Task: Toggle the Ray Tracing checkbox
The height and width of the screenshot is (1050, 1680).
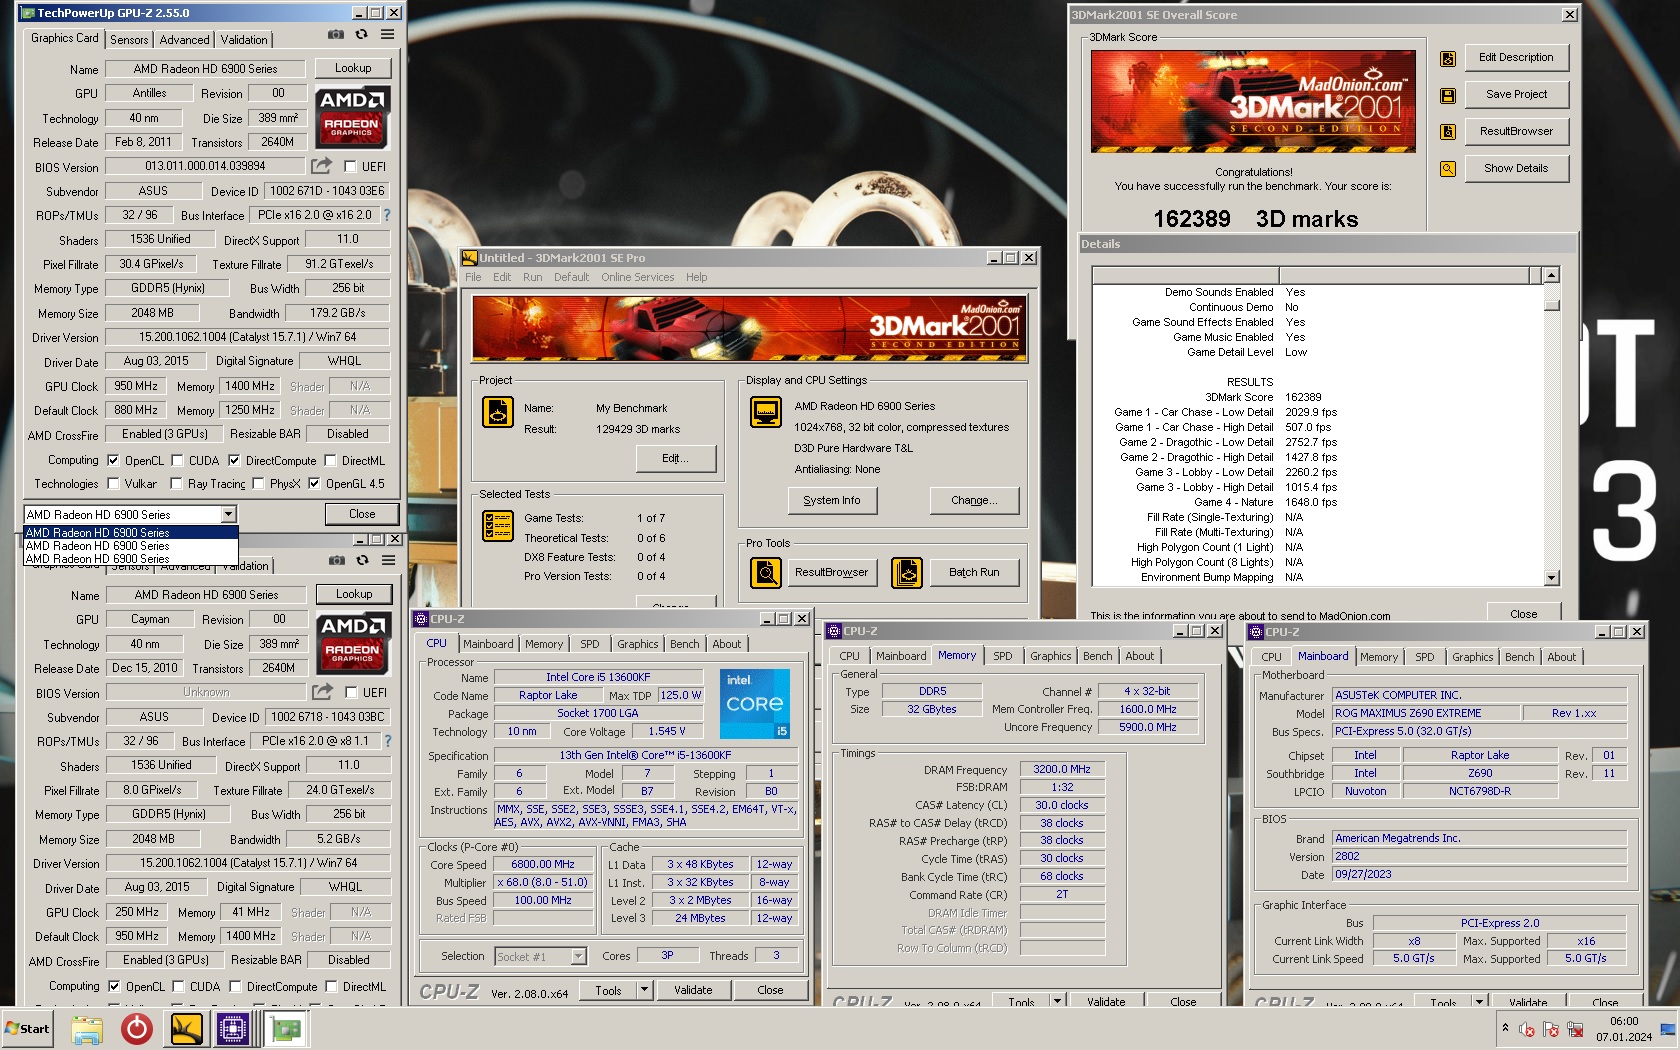Action: pyautogui.click(x=176, y=484)
